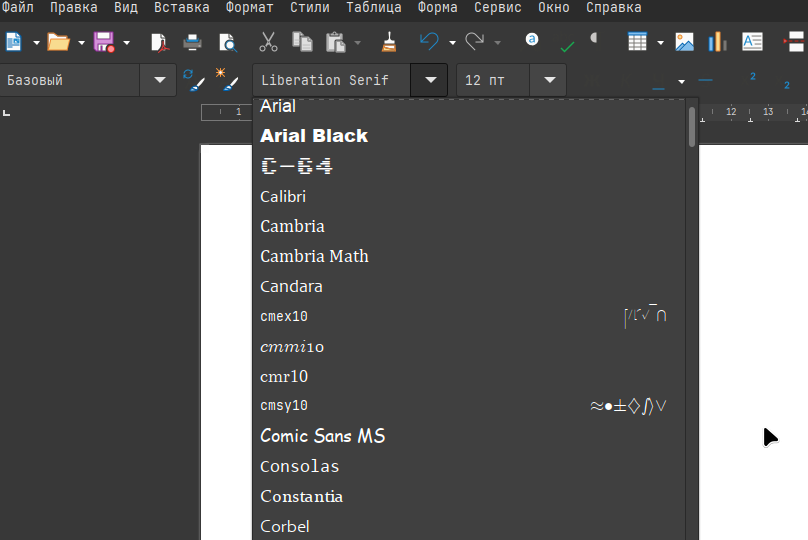Screen dimensions: 808x540
Task: Open the 12 пт font size dropdown
Action: point(549,80)
